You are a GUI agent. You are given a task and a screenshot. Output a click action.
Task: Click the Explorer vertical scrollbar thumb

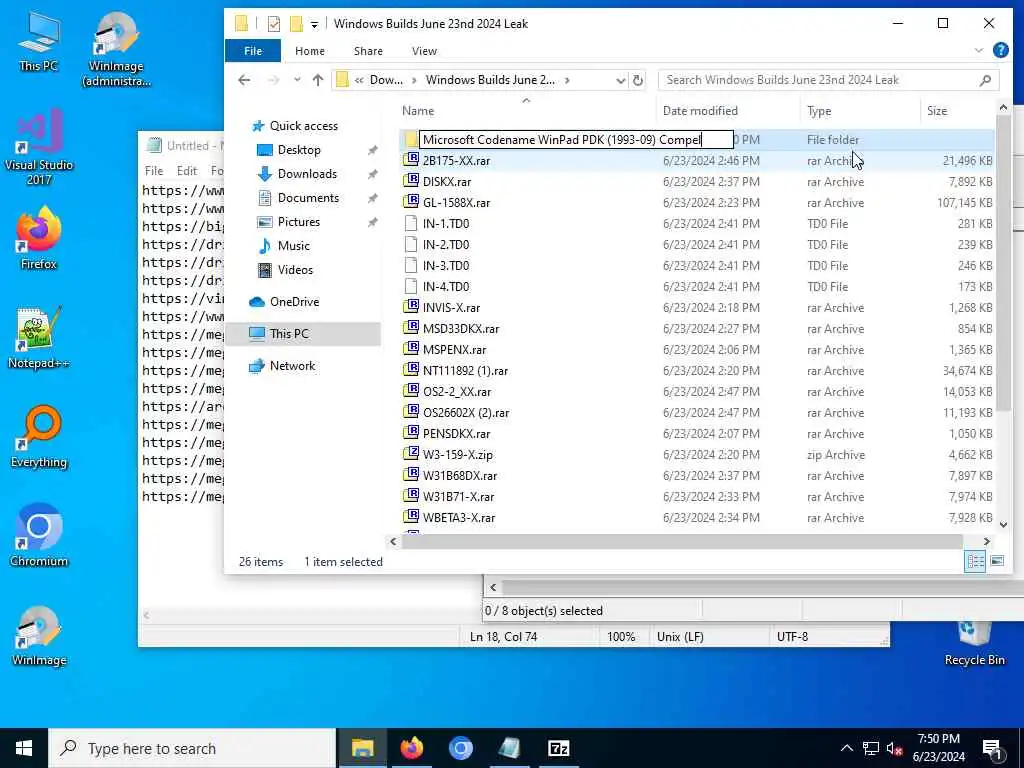click(1003, 264)
